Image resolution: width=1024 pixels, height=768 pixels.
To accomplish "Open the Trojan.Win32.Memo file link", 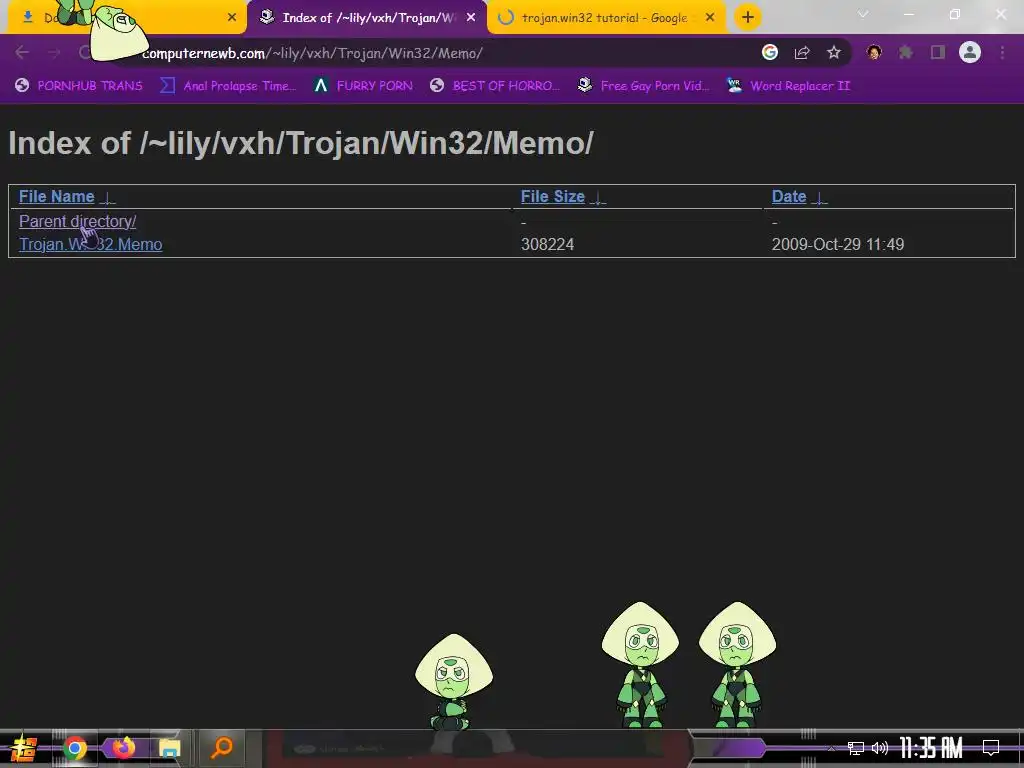I will coord(90,244).
